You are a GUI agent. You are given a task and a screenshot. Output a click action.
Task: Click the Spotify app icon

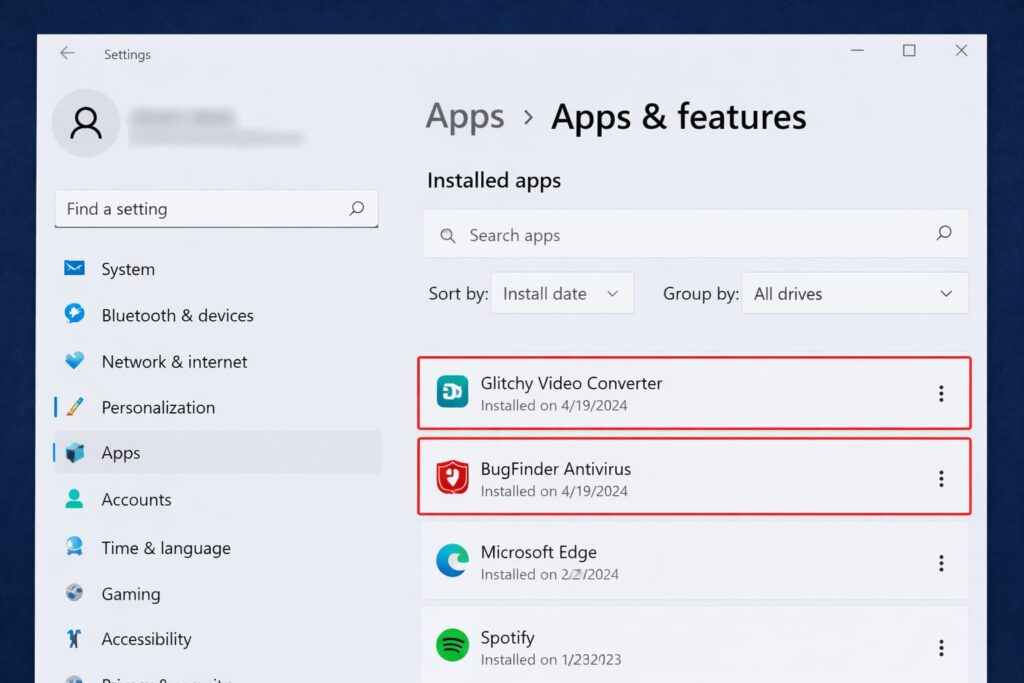tap(452, 646)
